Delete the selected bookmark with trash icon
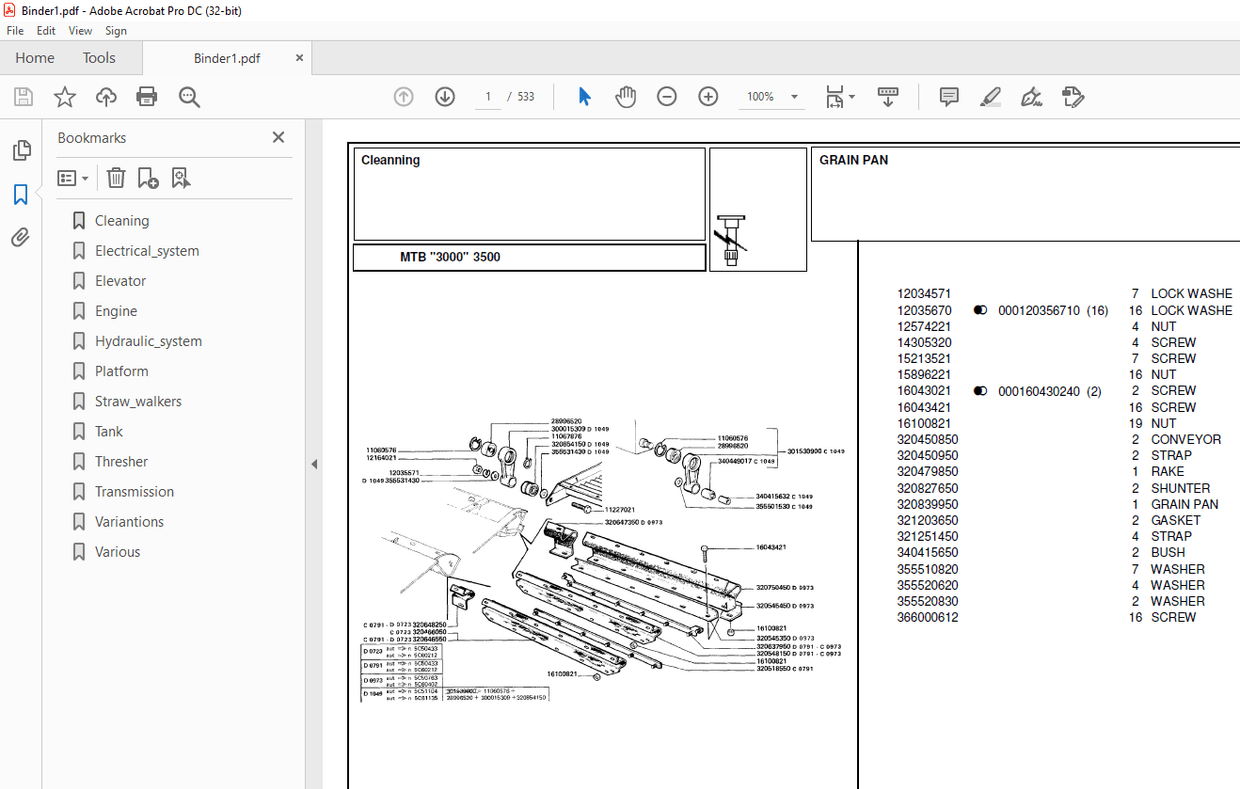 [x=115, y=177]
